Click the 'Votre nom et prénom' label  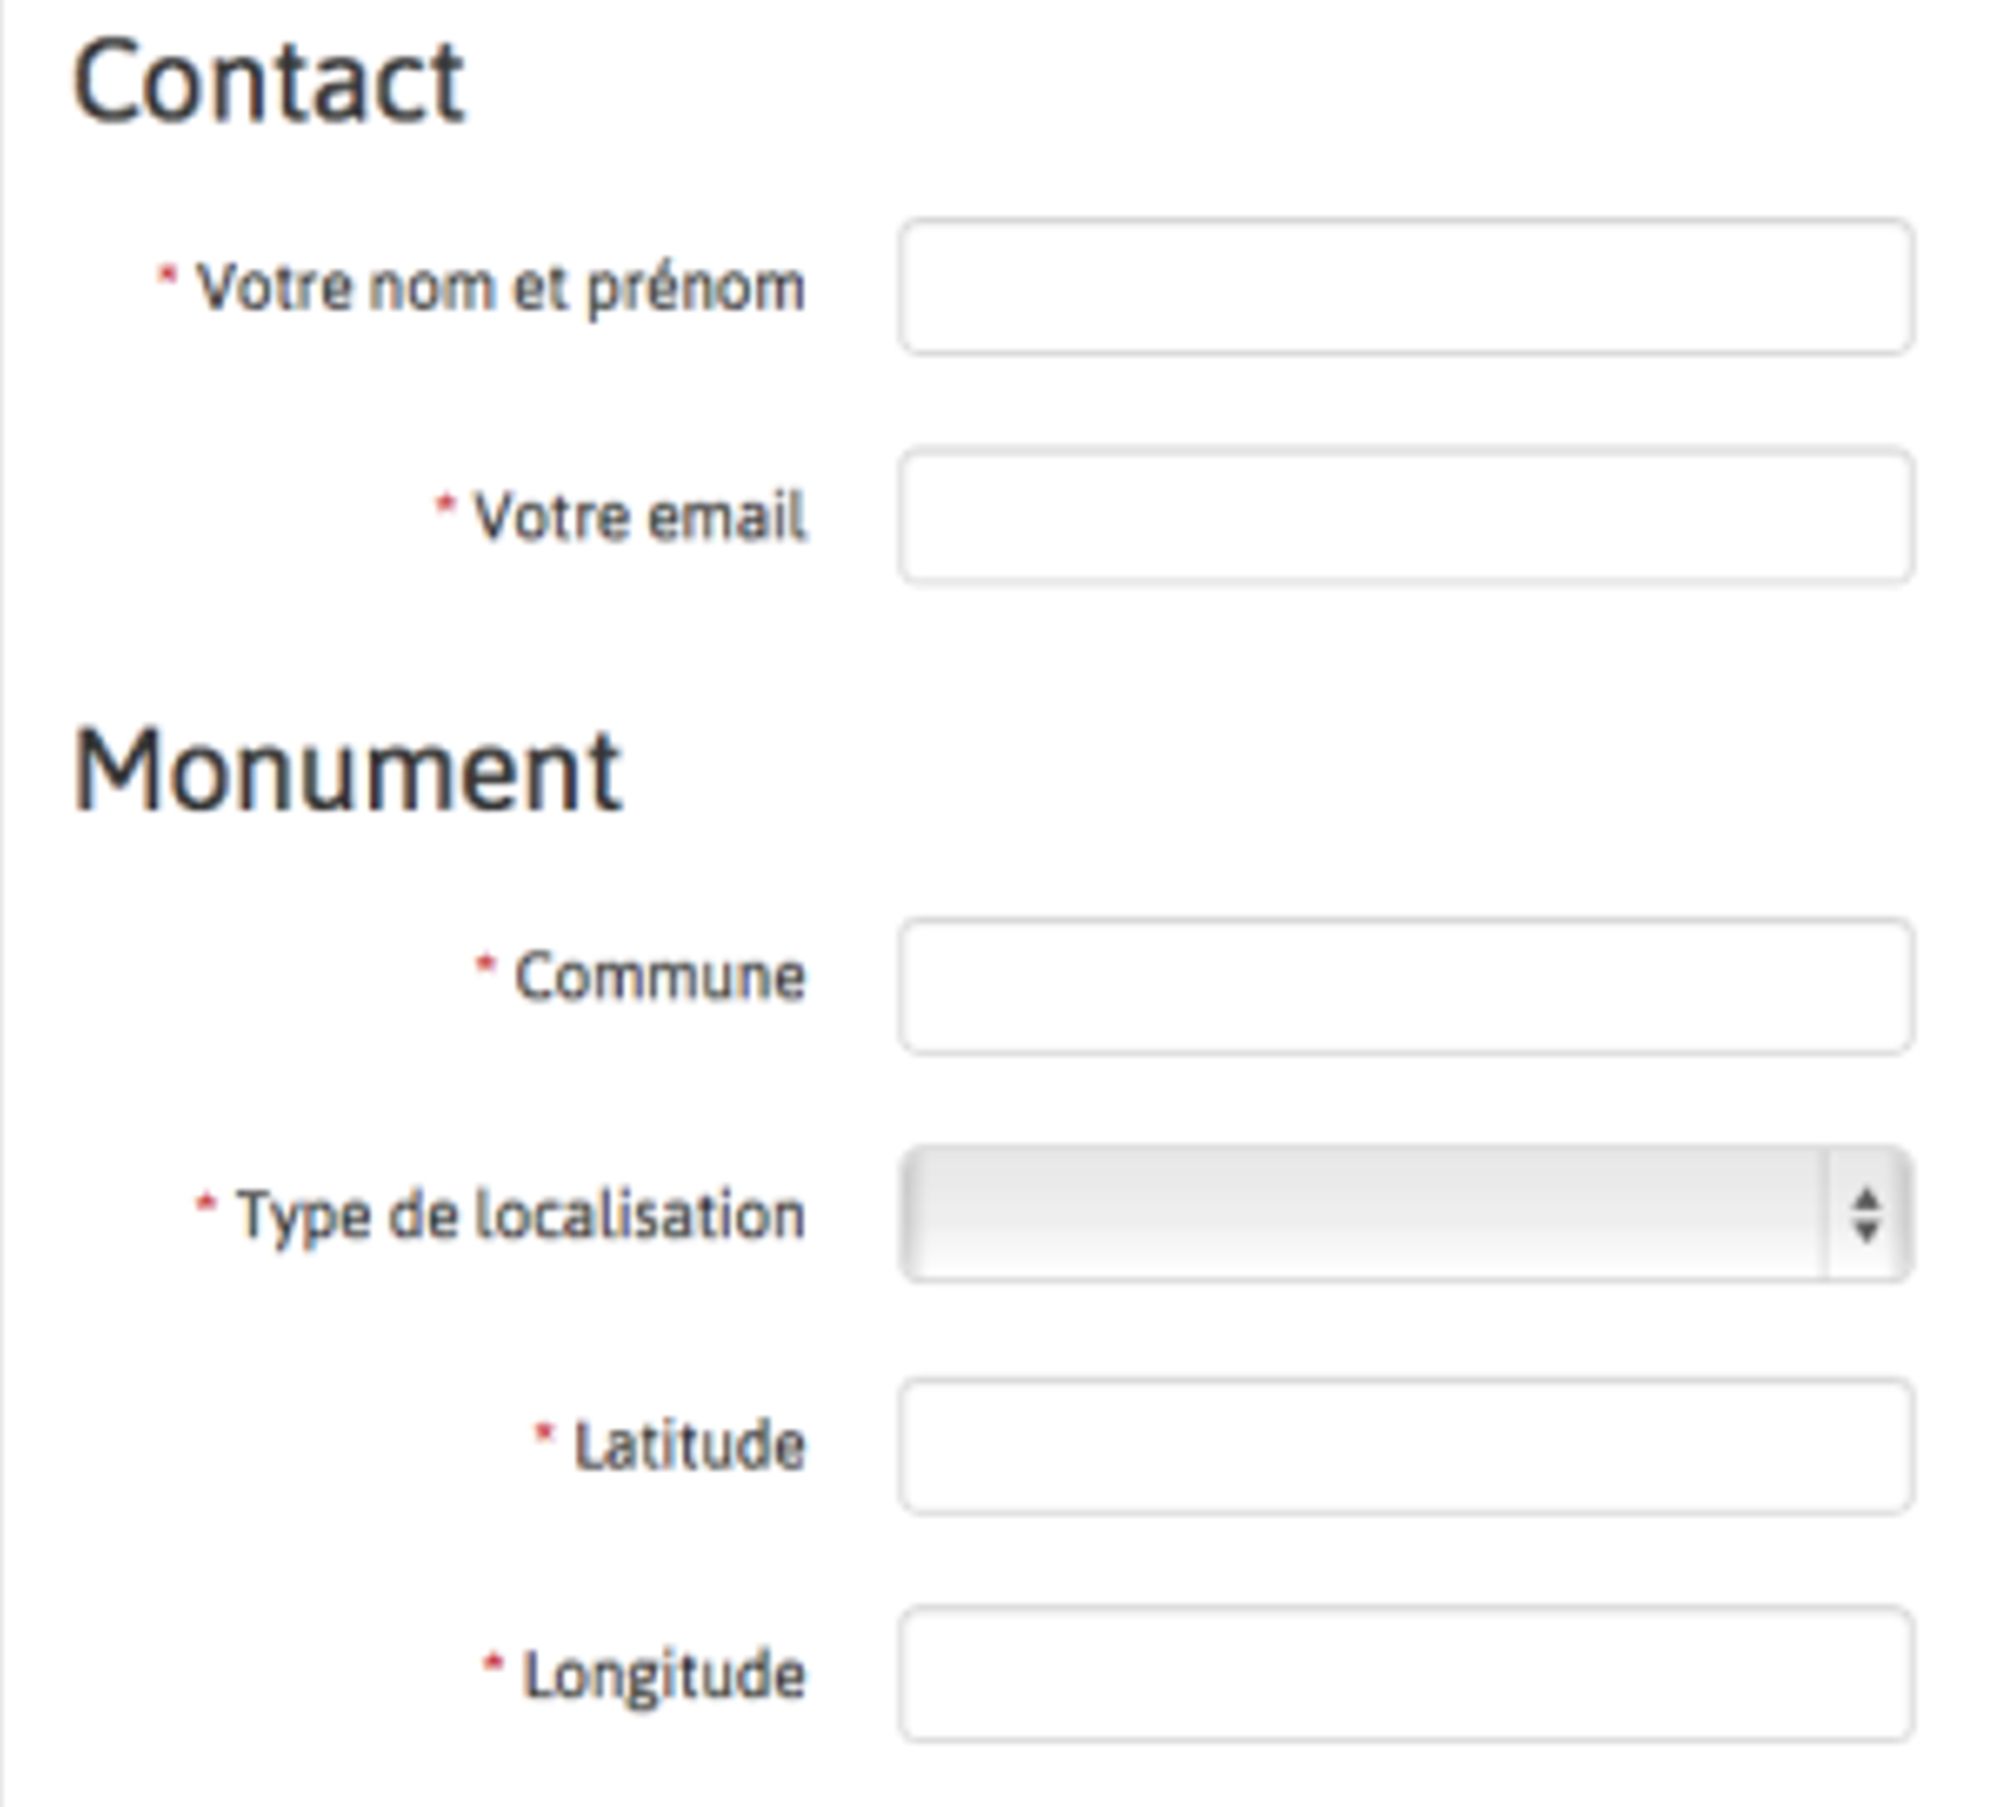click(x=500, y=288)
